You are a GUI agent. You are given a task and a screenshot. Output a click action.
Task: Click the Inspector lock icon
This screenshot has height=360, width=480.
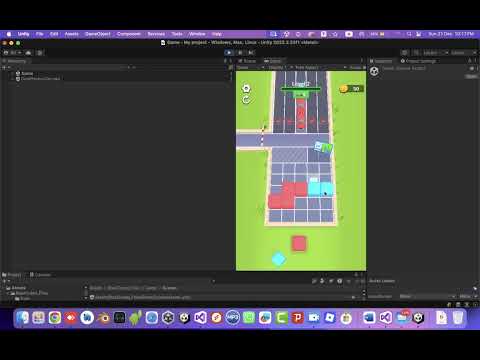pyautogui.click(x=469, y=61)
